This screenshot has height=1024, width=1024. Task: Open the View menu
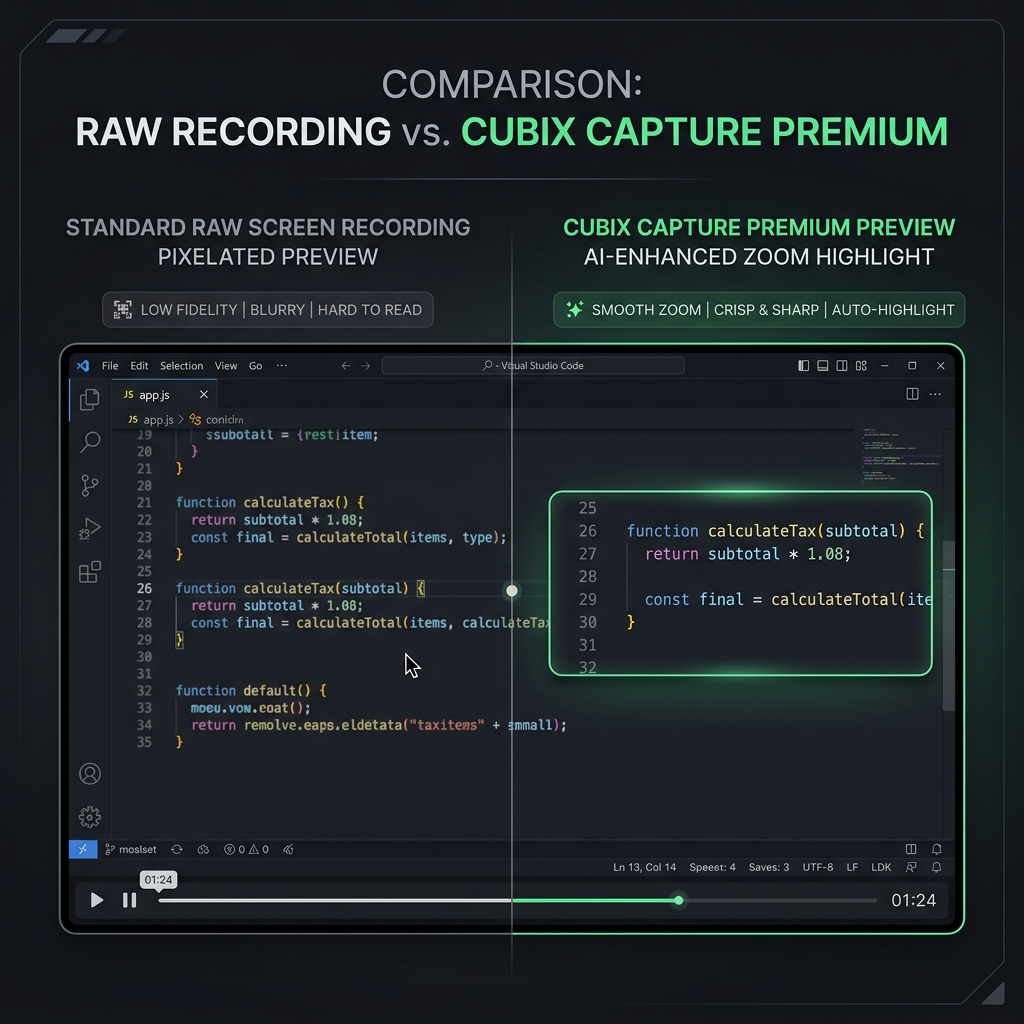click(226, 366)
